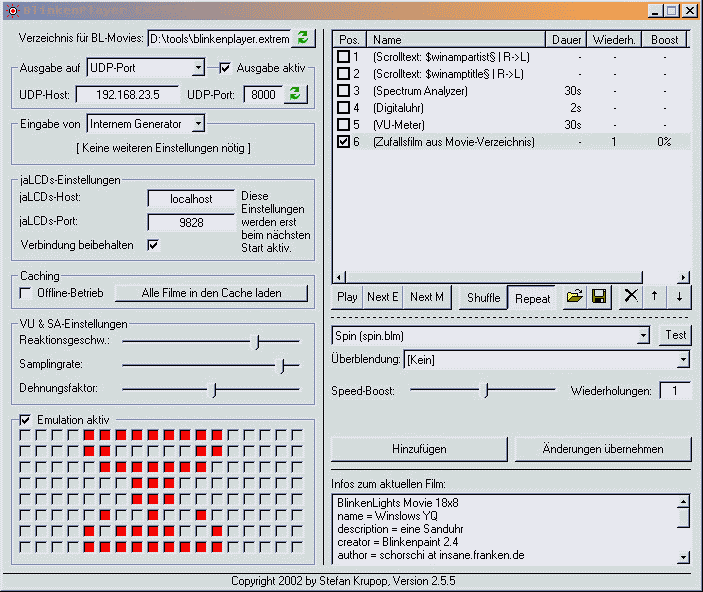
Task: Click the refresh icon next to UDP-Port field
Action: 294,94
